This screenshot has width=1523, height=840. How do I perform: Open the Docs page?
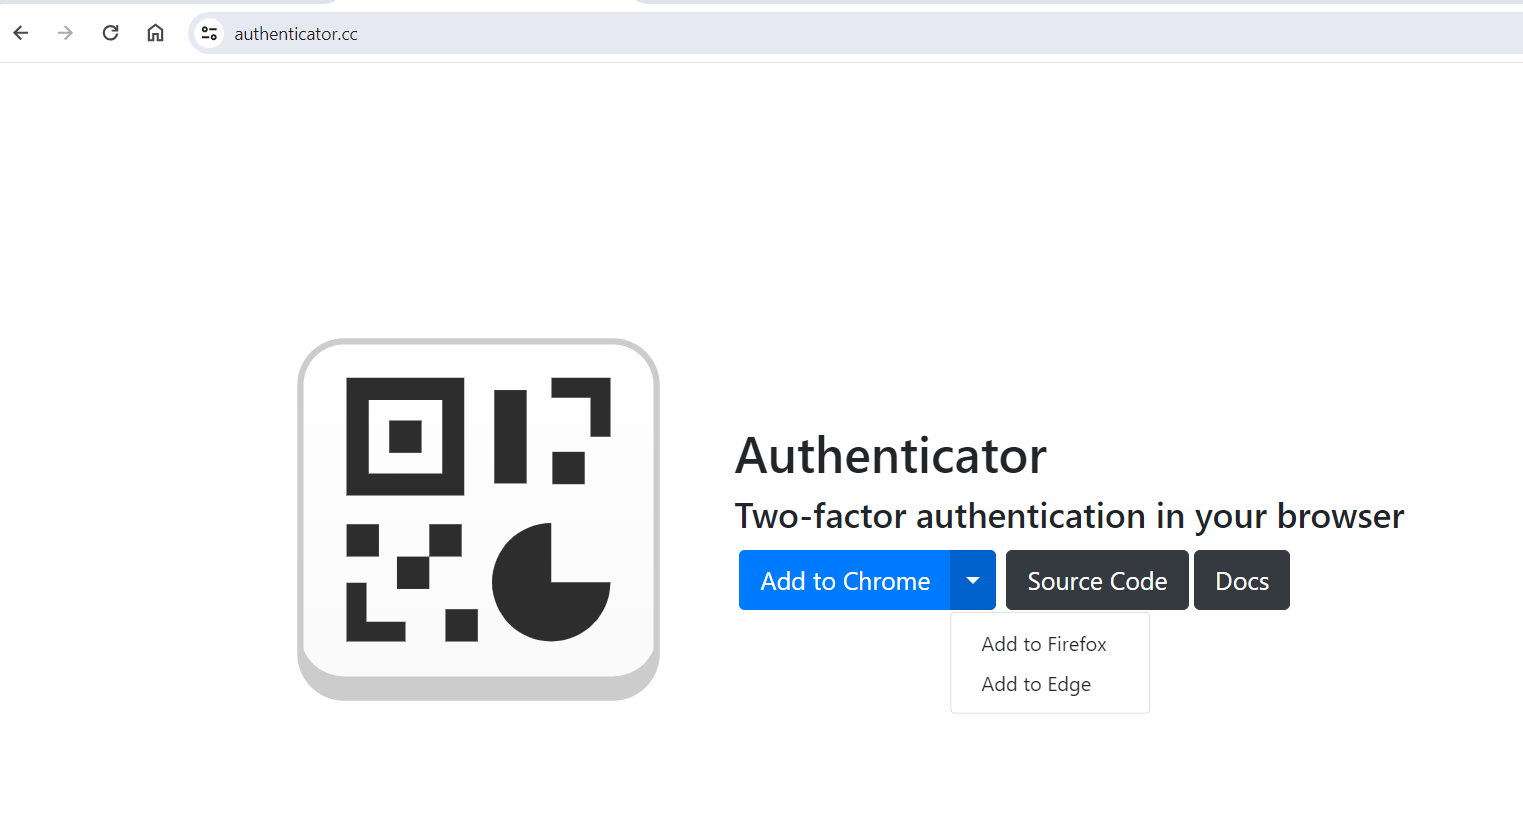coord(1242,580)
